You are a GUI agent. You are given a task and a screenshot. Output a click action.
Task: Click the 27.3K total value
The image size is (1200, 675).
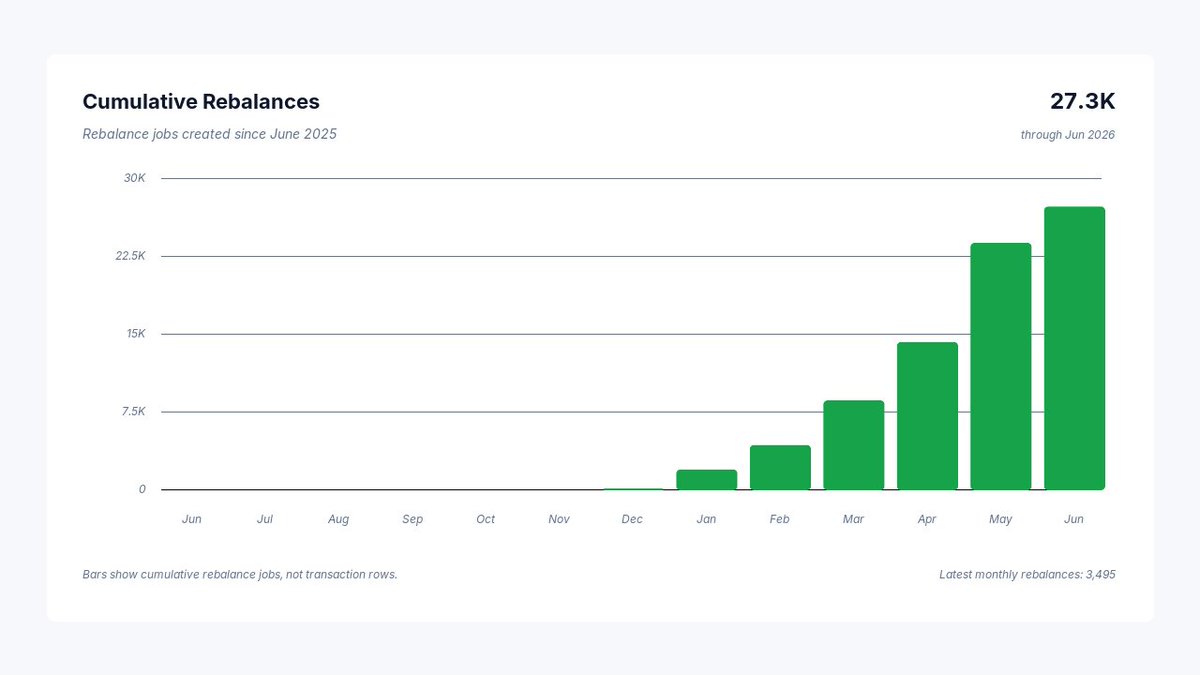(x=1082, y=102)
